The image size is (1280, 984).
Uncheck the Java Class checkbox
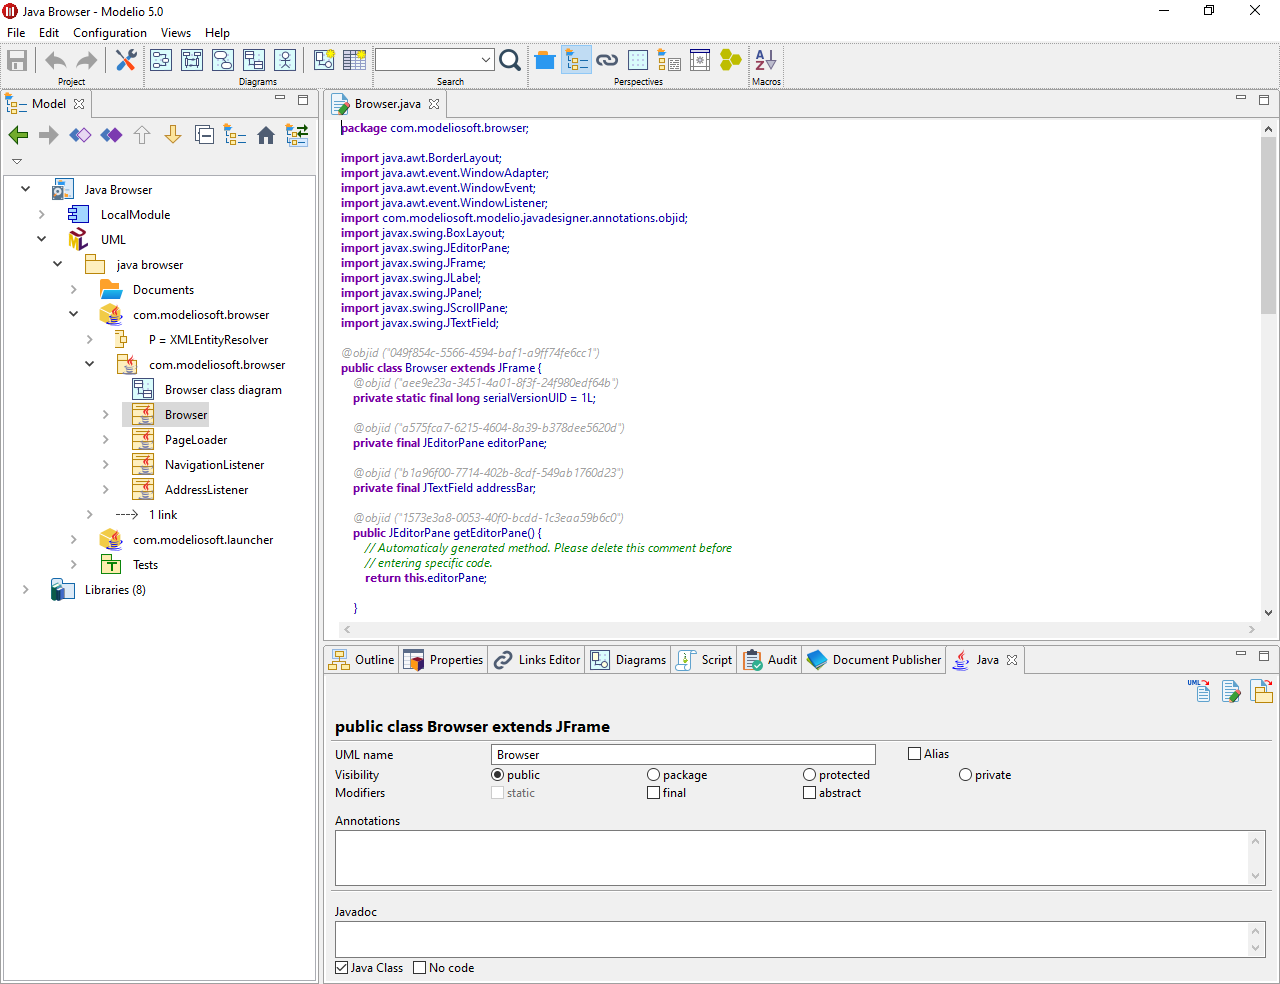[x=342, y=968]
